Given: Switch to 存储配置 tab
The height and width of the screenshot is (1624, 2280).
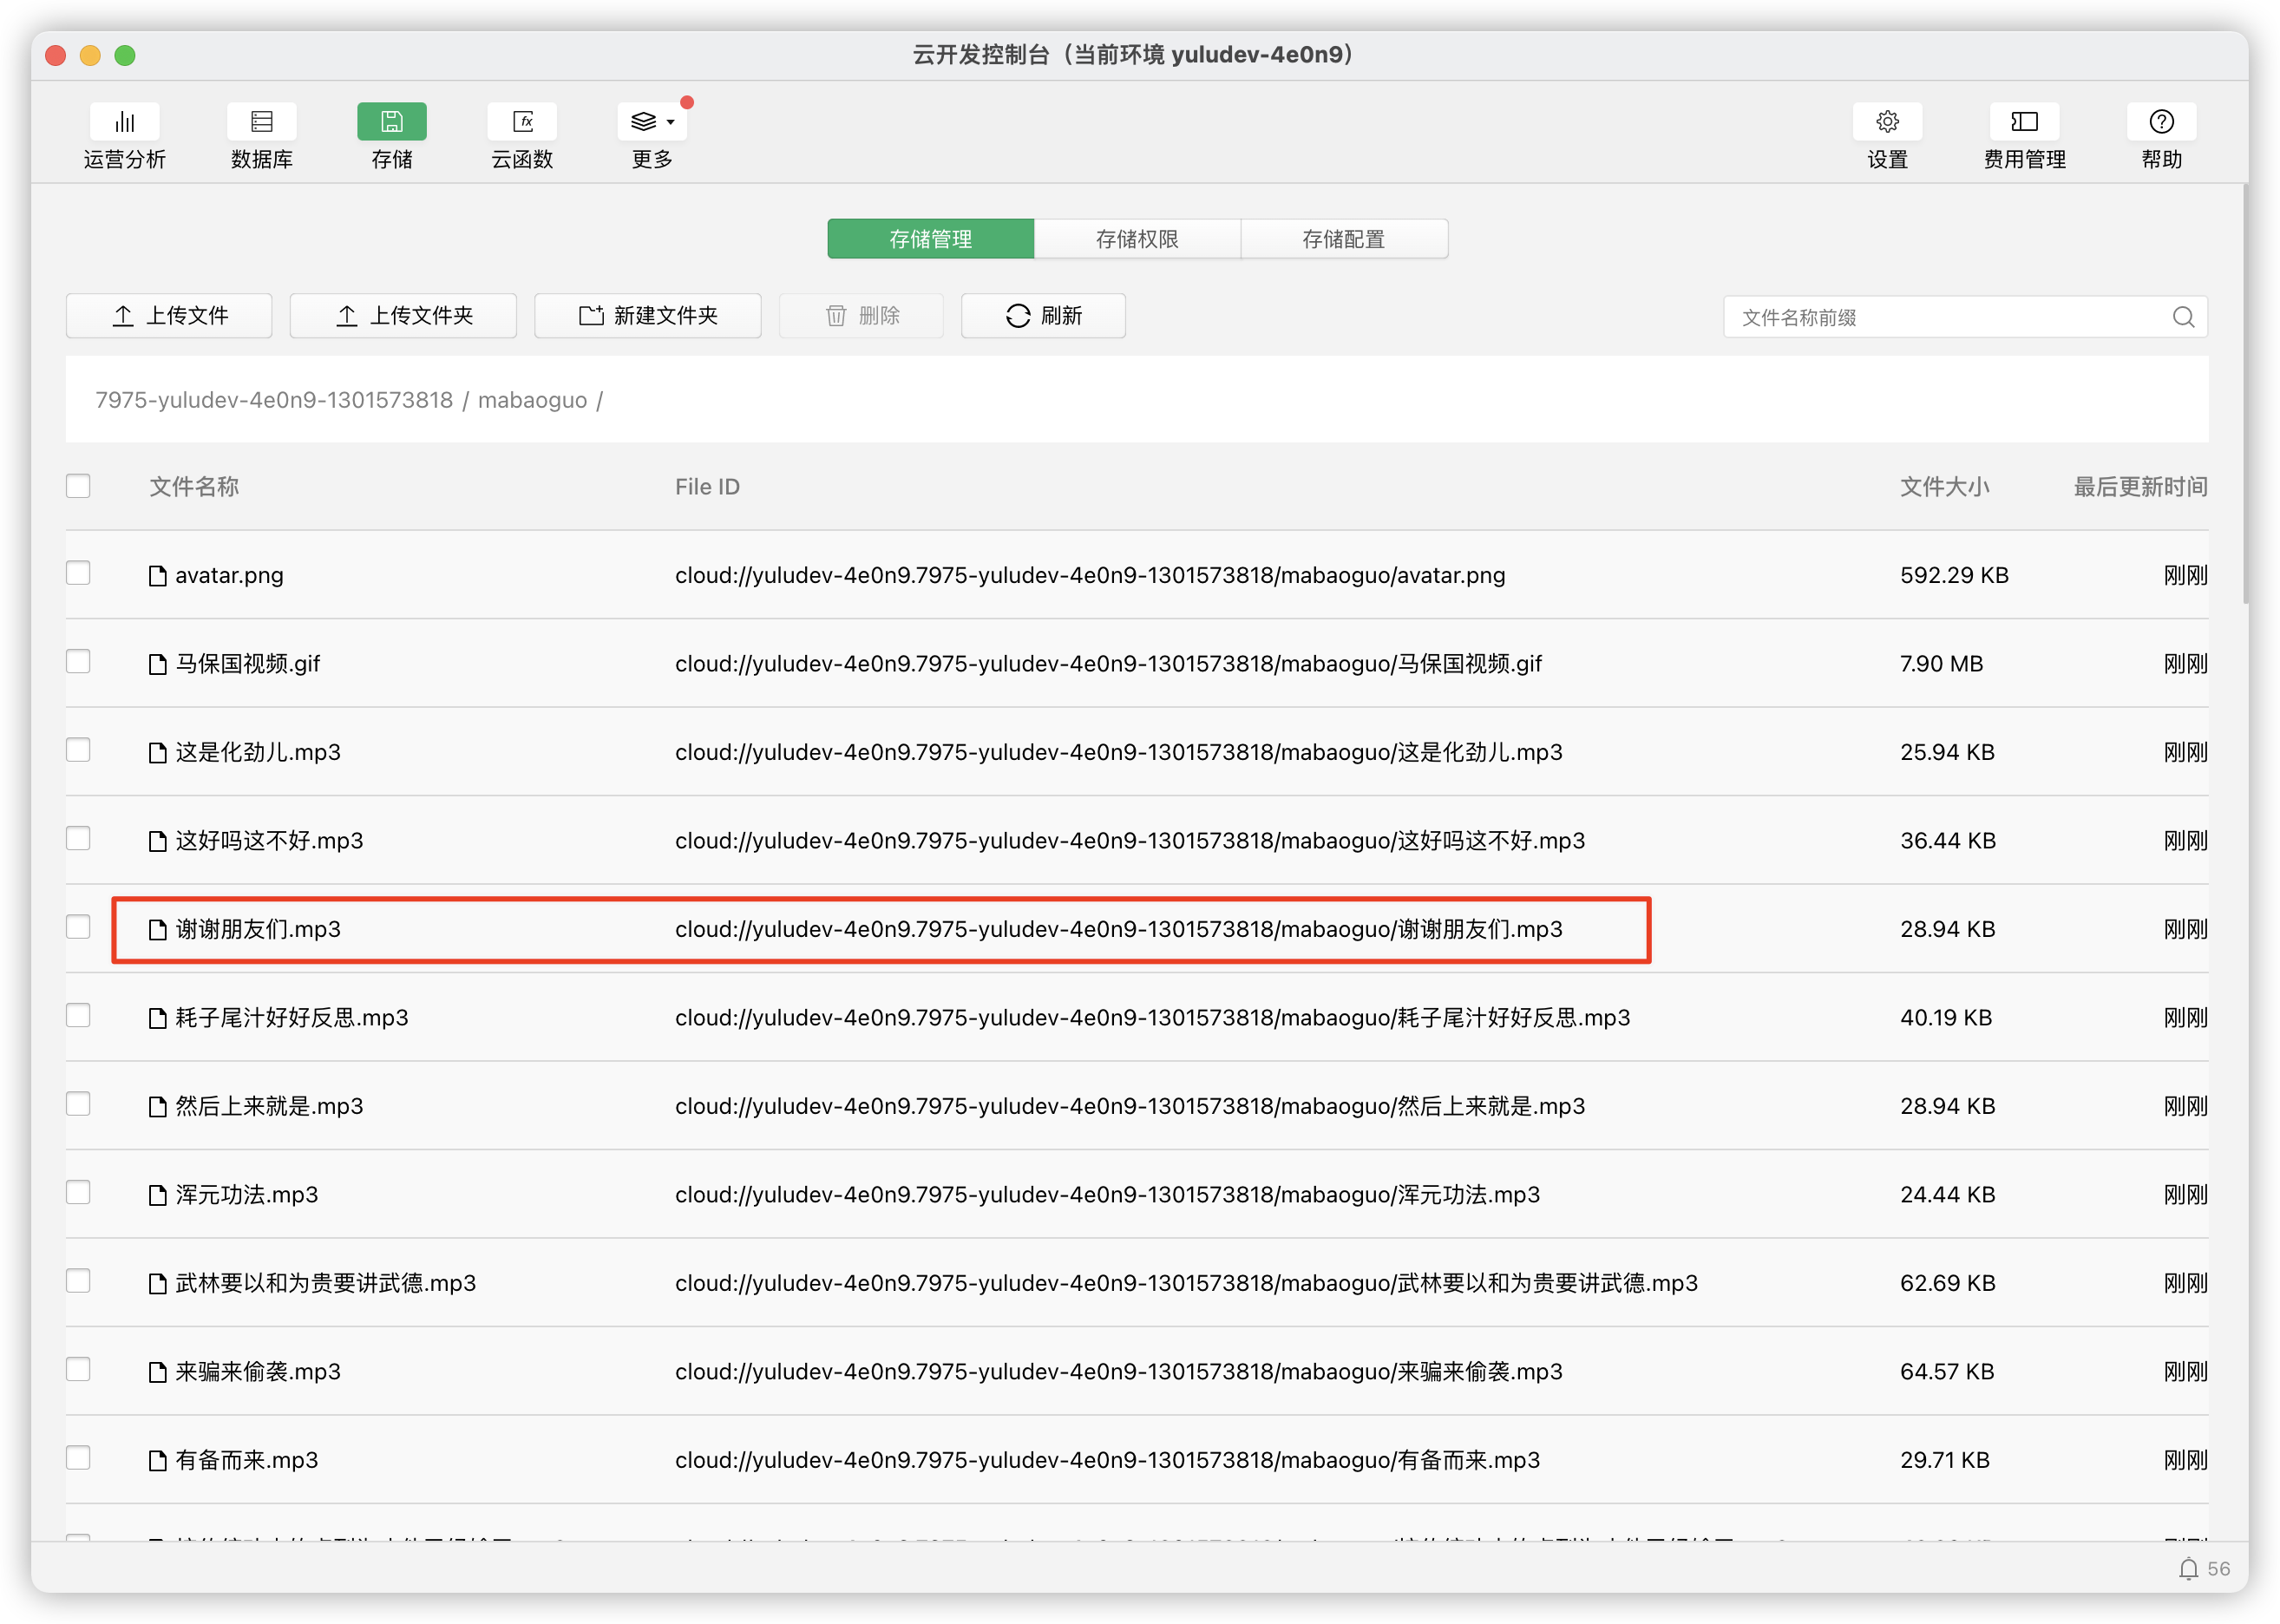Looking at the screenshot, I should coord(1343,239).
